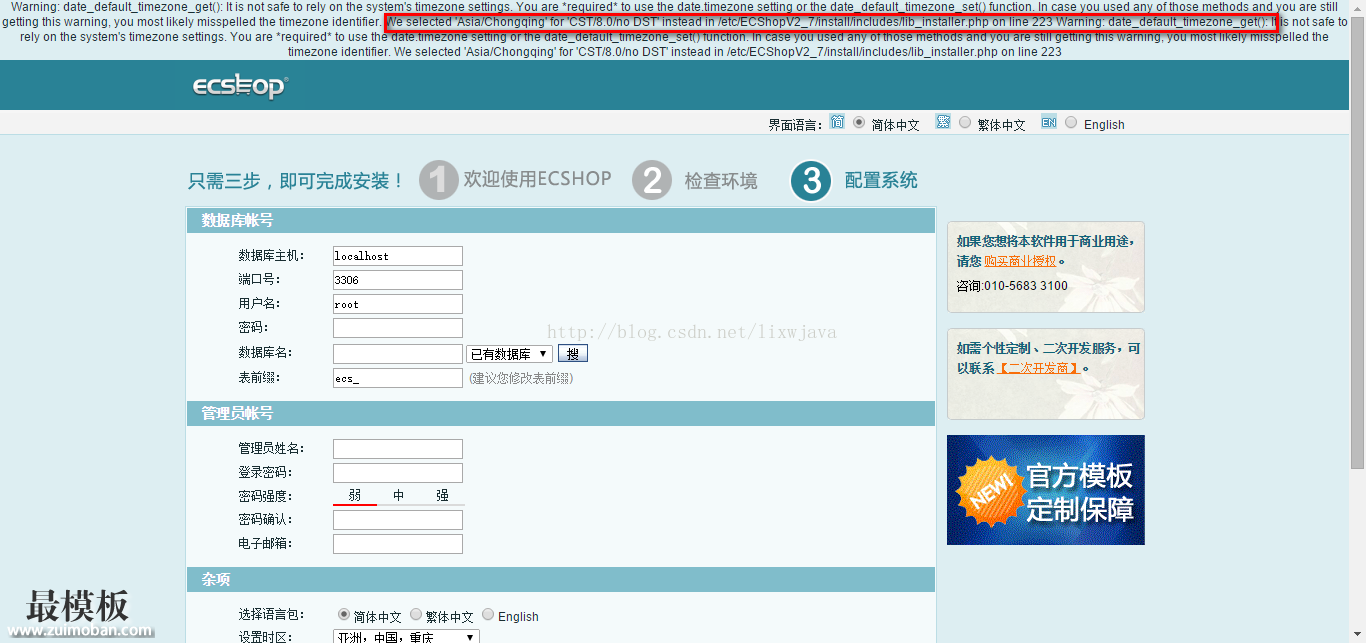
Task: Click the EN English language icon
Action: click(1049, 122)
